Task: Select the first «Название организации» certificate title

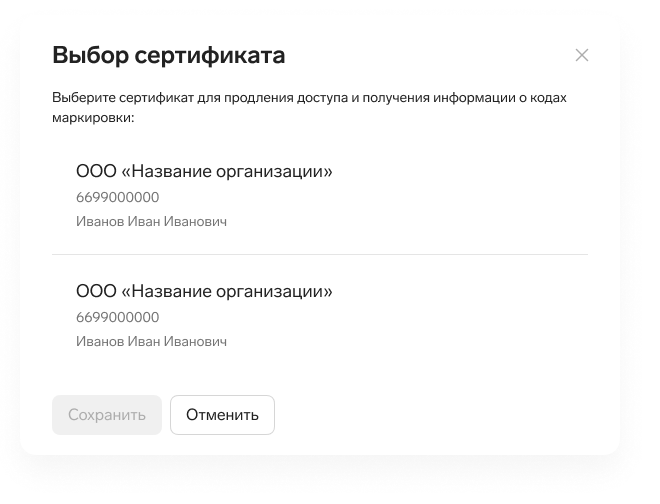Action: [204, 171]
